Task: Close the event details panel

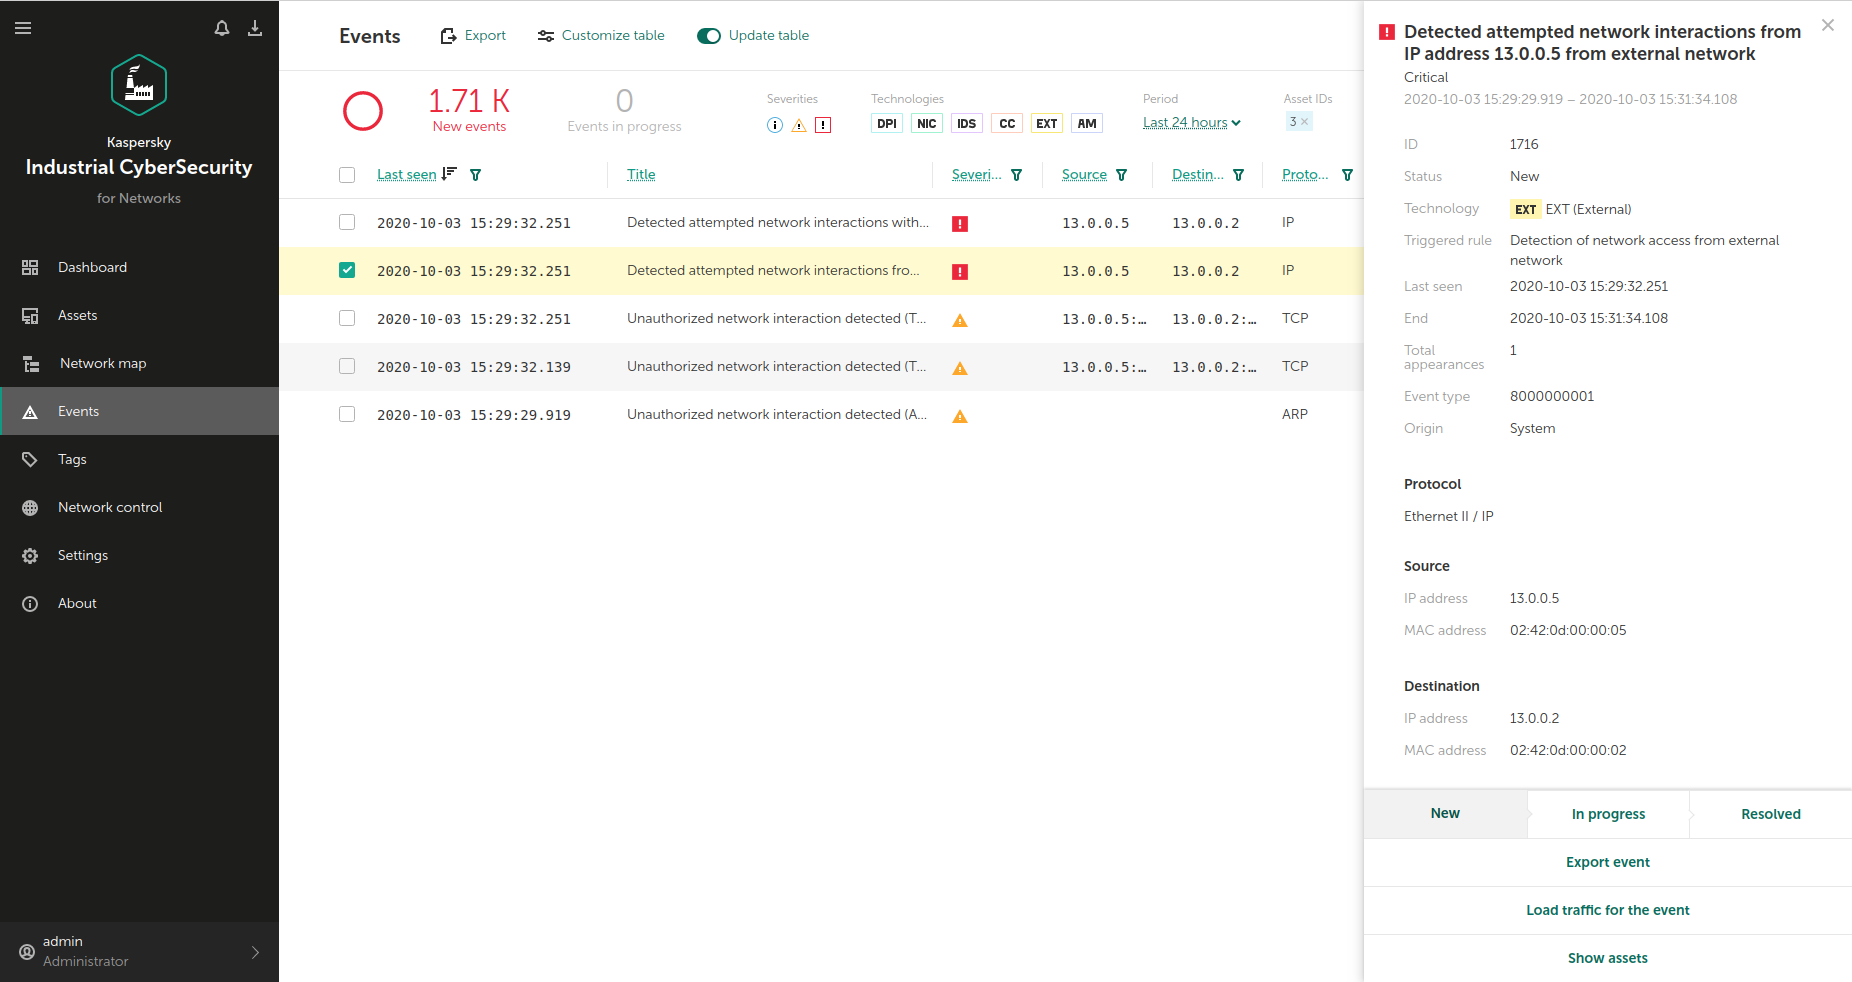Action: click(1827, 26)
